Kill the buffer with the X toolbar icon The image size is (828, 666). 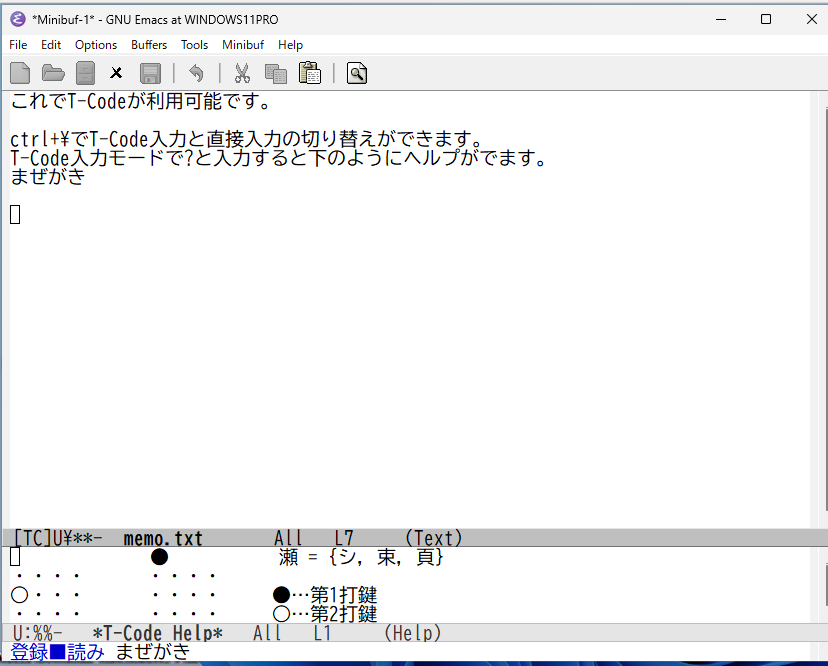pyautogui.click(x=116, y=73)
